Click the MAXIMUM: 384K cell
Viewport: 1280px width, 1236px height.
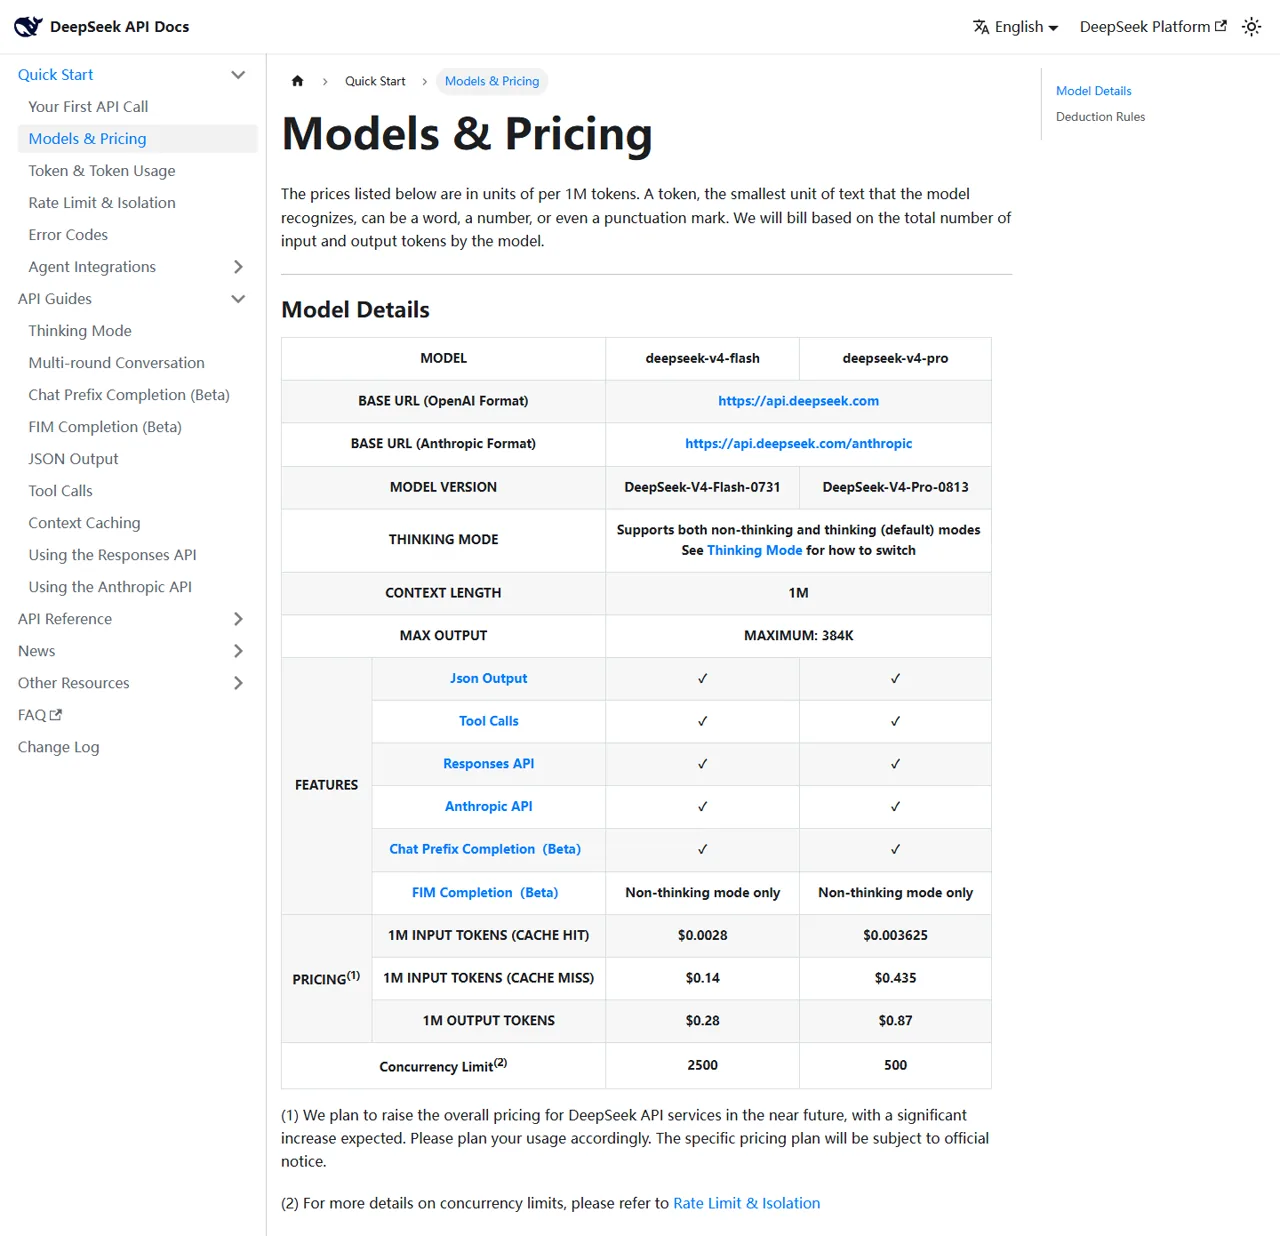[798, 636]
